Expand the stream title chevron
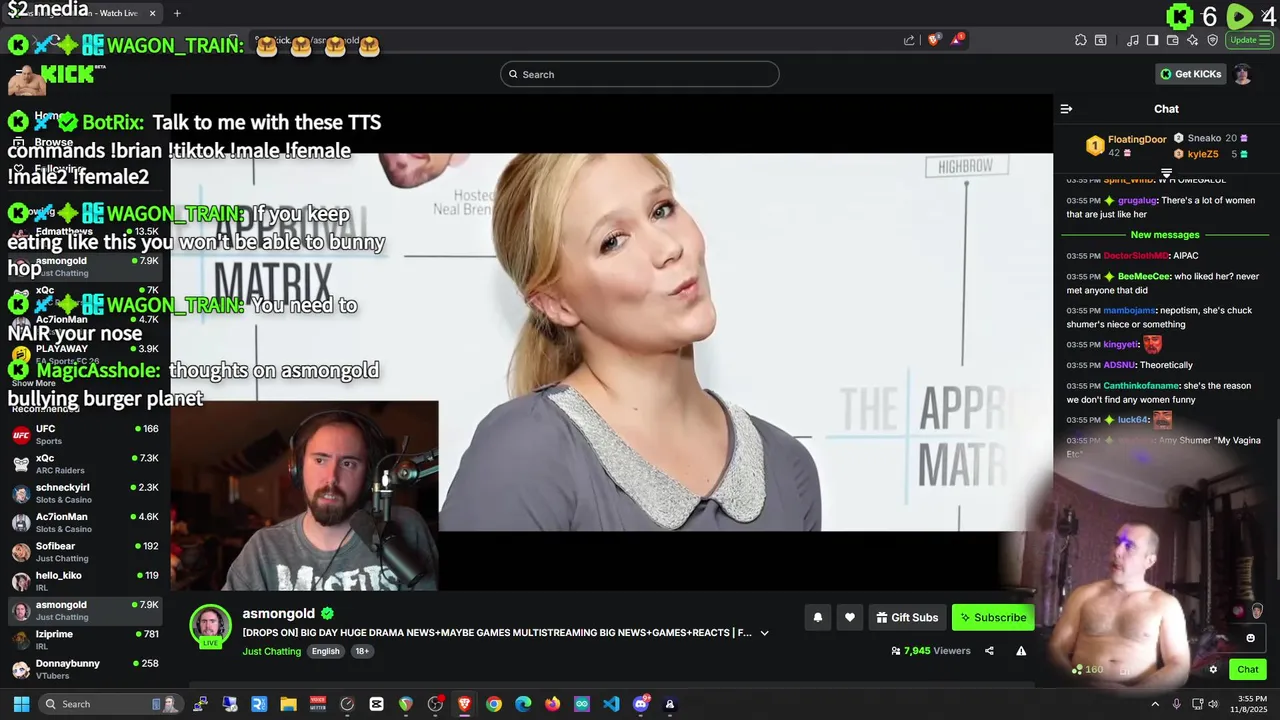1280x720 pixels. tap(764, 633)
